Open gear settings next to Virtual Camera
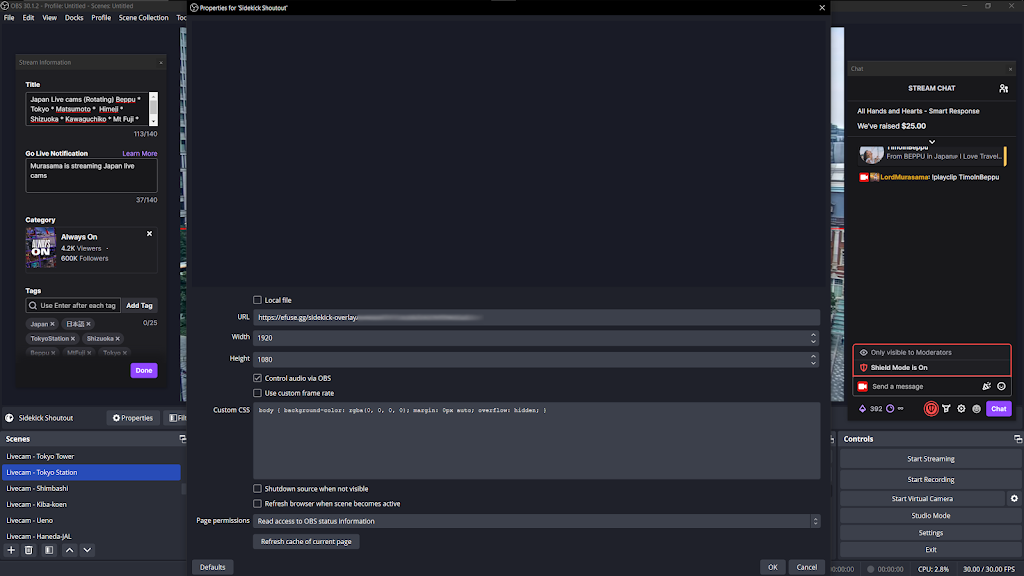 pos(1014,498)
